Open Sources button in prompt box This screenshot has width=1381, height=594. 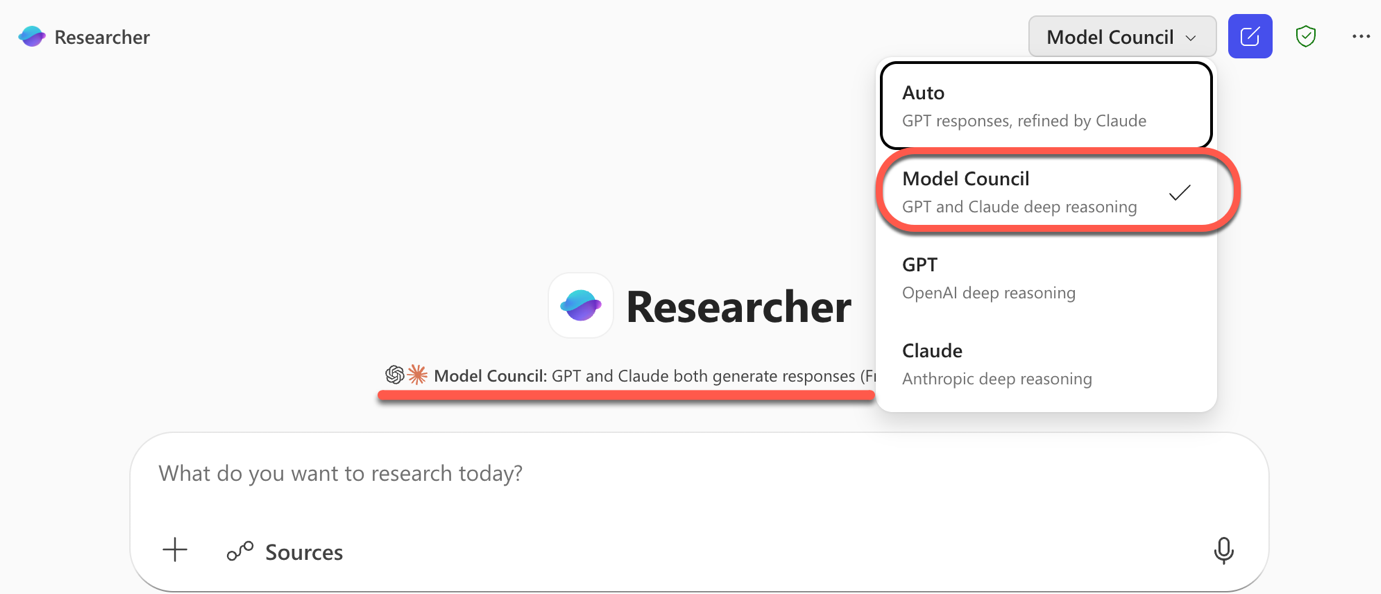coord(303,552)
